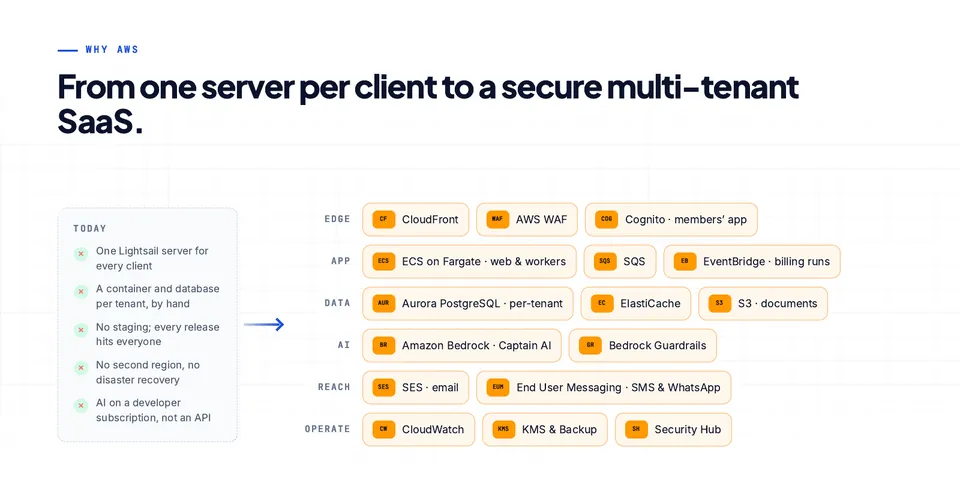Screen dimensions: 960x480
Task: Click the red X beside 'No second region'
Action: click(x=81, y=368)
